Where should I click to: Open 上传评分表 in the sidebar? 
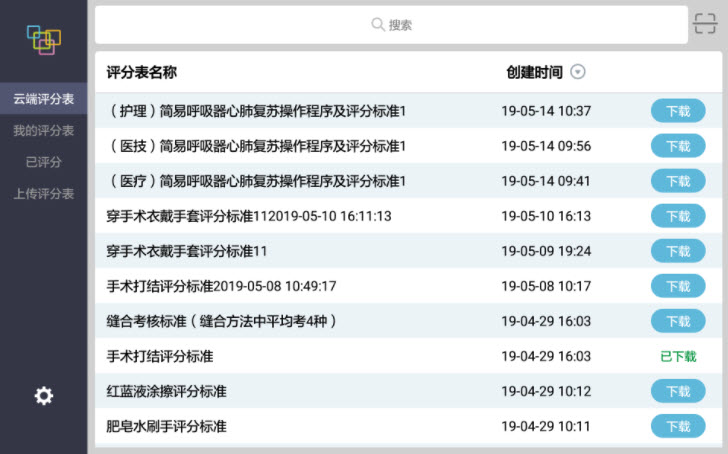pyautogui.click(x=44, y=194)
